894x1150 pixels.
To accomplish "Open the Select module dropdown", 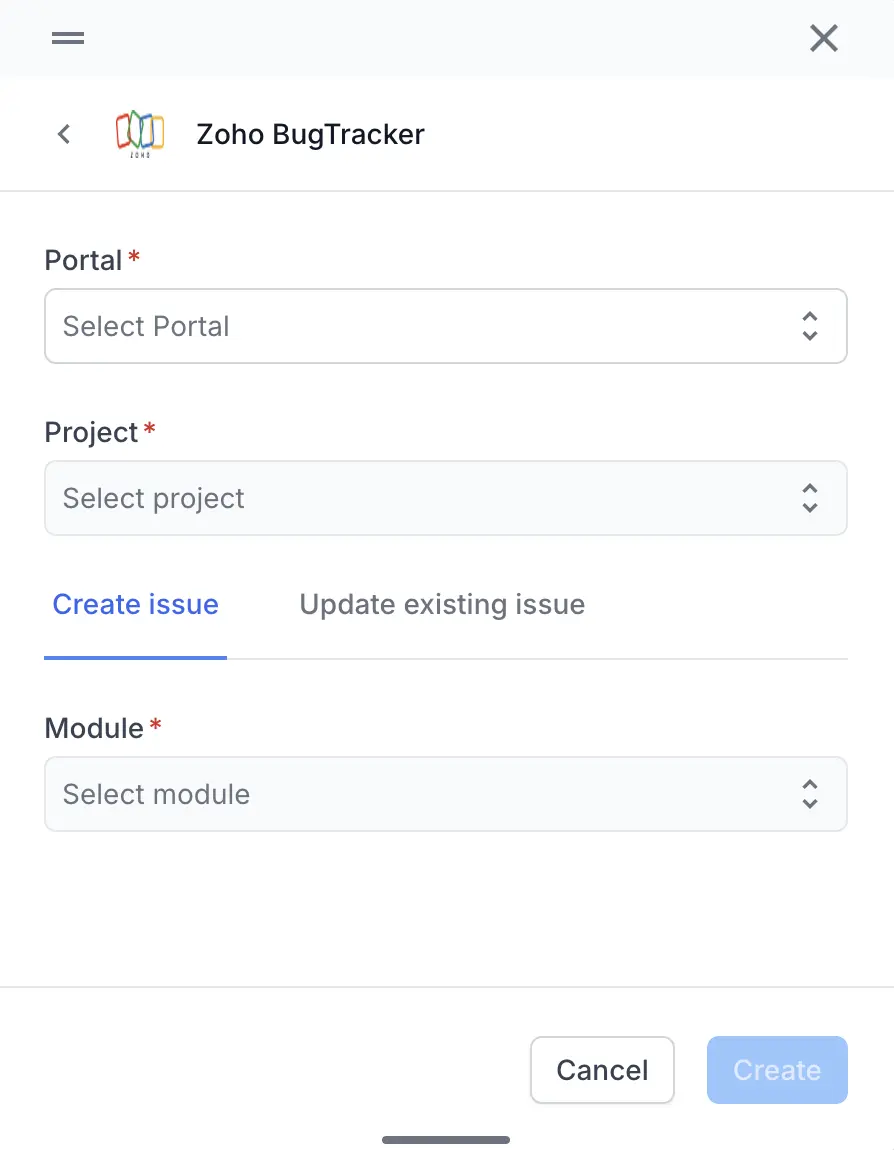I will (x=446, y=794).
